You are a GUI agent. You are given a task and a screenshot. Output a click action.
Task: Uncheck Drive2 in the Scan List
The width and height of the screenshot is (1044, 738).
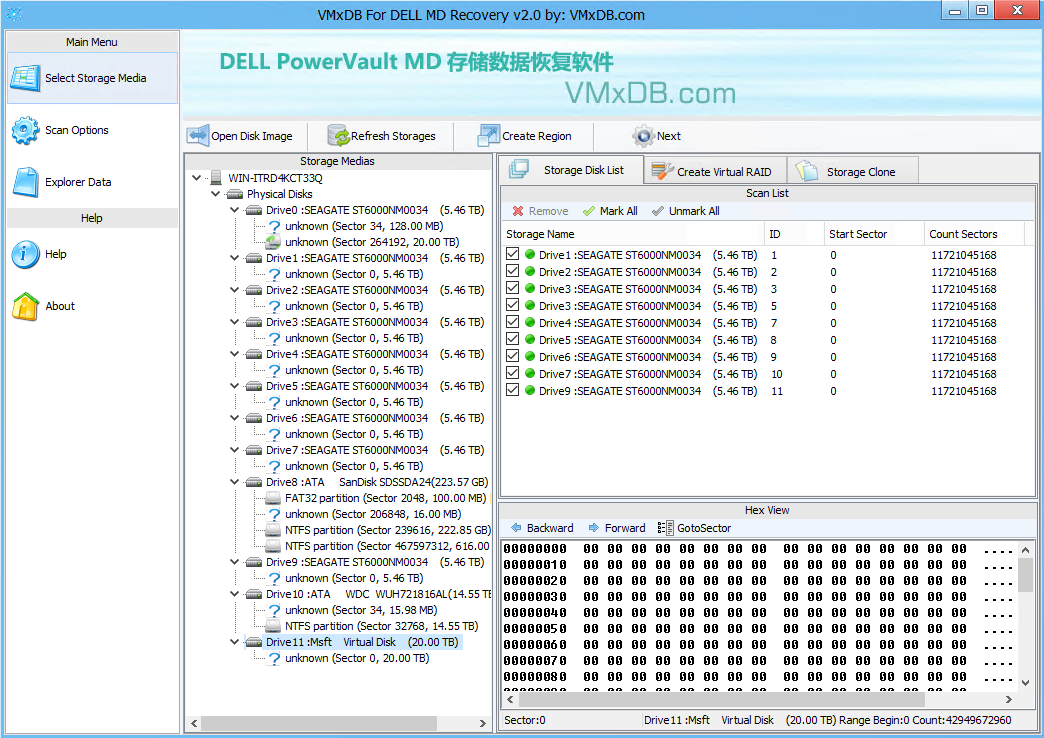coord(512,271)
